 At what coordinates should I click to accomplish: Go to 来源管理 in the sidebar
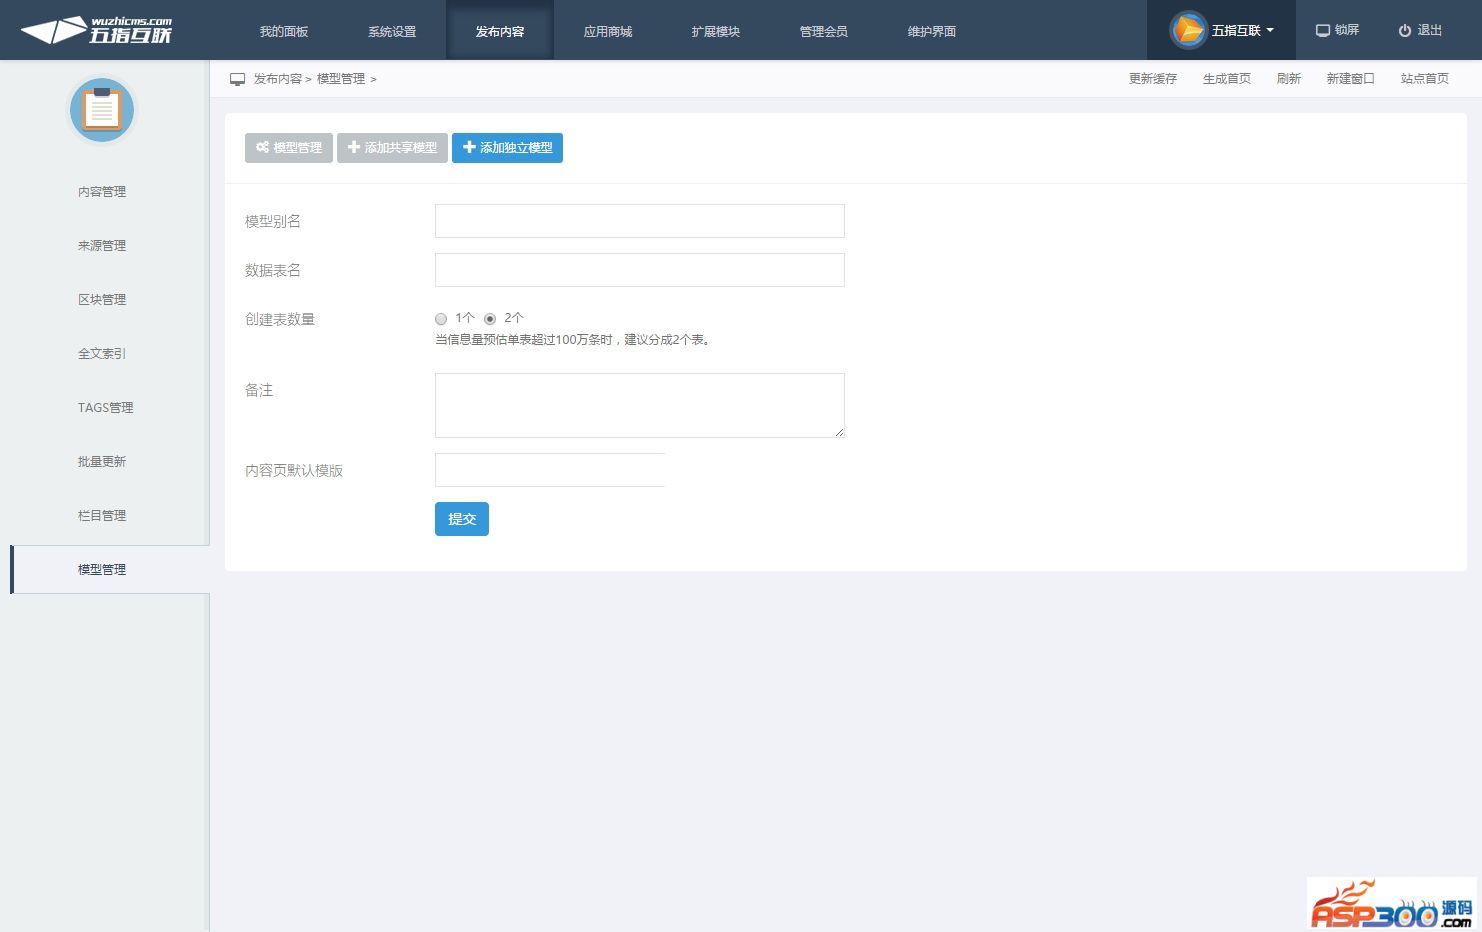pos(102,245)
